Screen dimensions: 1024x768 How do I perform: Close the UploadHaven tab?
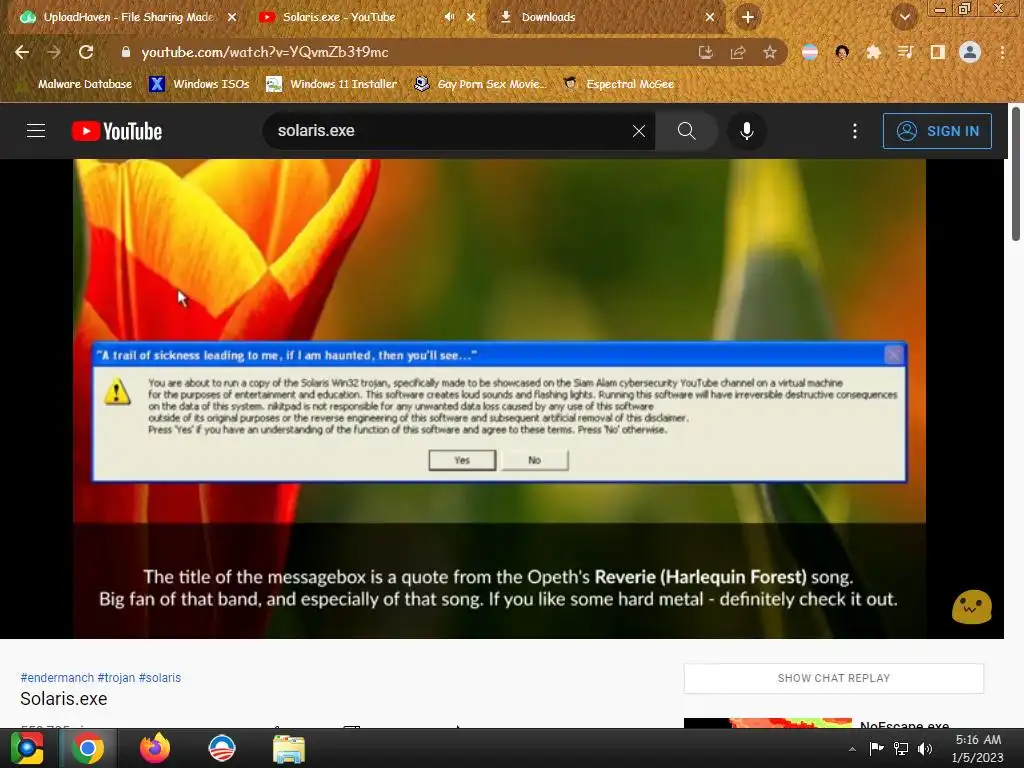click(x=232, y=17)
